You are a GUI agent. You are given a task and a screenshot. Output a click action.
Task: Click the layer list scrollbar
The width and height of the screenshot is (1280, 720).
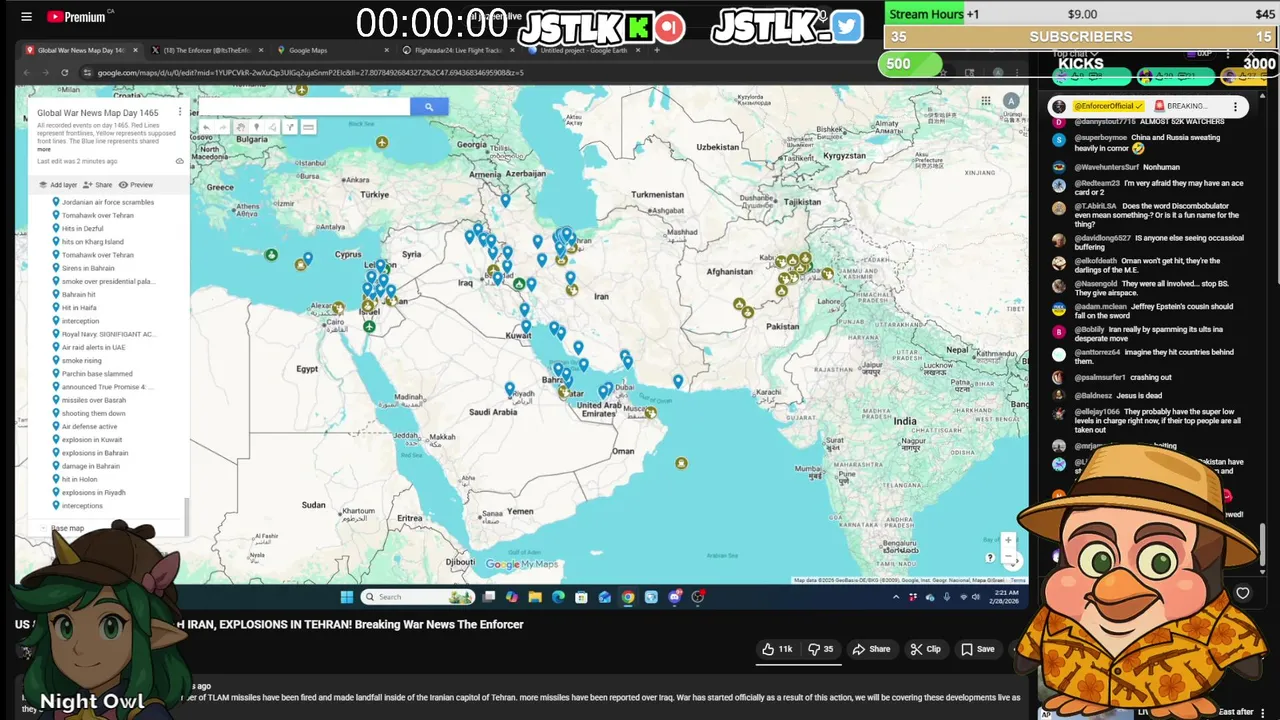(187, 516)
